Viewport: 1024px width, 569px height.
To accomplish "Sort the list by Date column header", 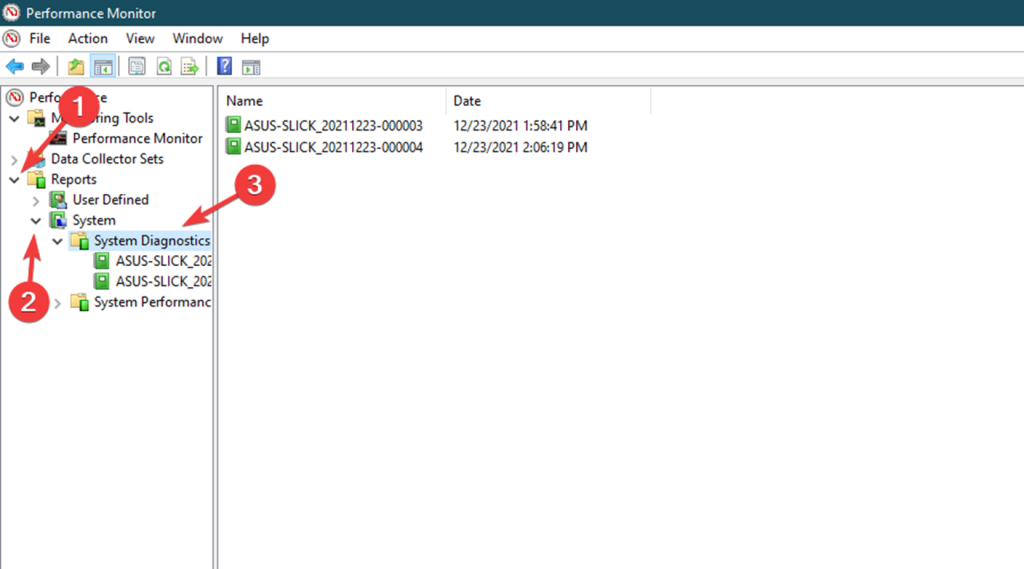I will (x=467, y=101).
